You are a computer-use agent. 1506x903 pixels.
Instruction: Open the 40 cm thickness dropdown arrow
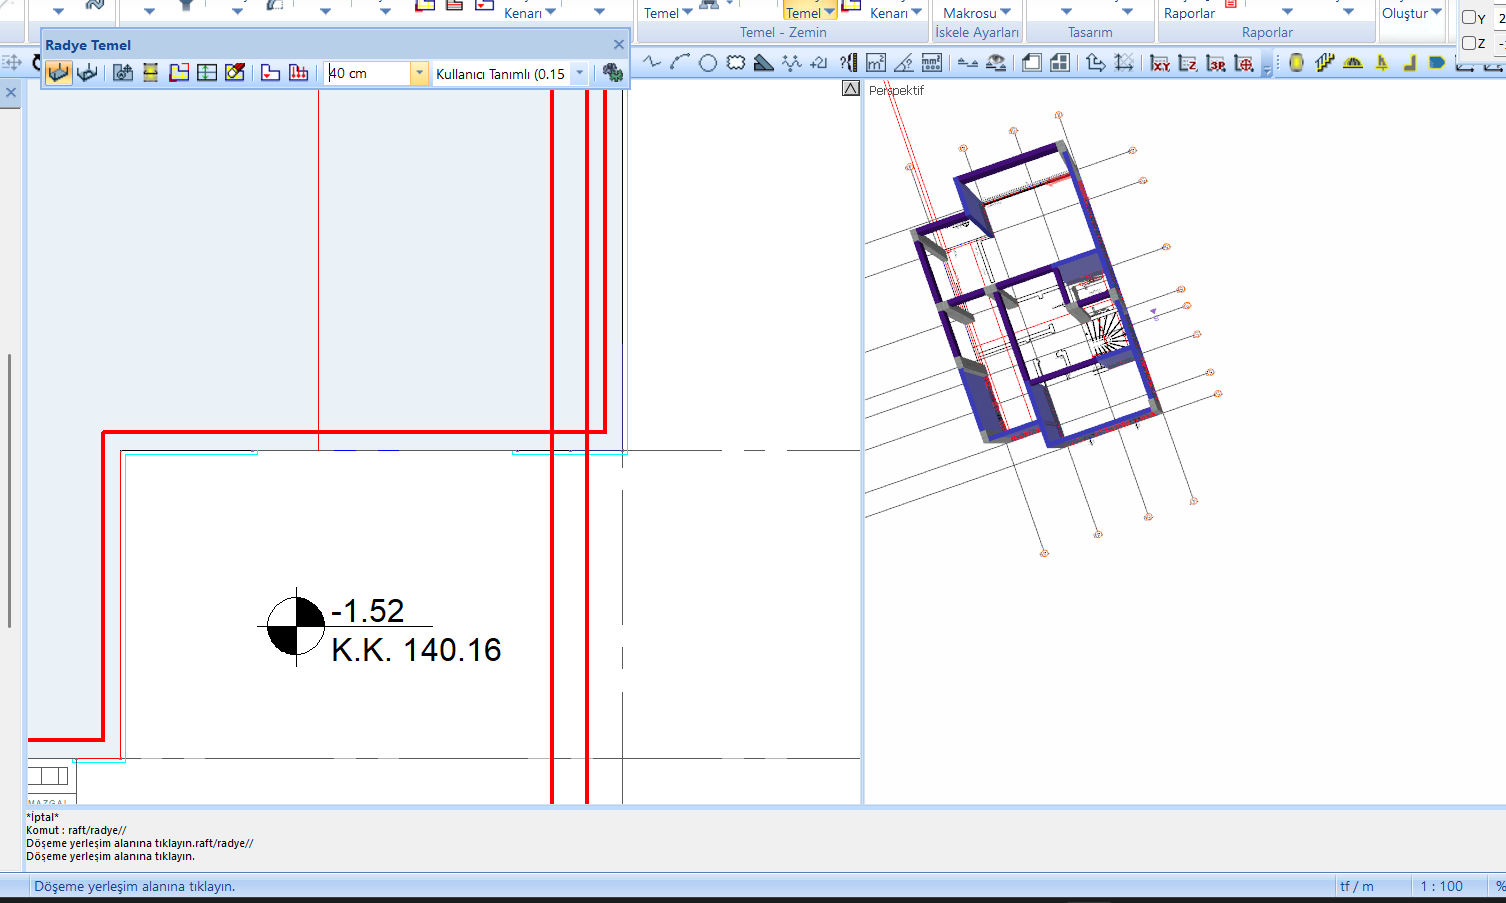coord(419,73)
